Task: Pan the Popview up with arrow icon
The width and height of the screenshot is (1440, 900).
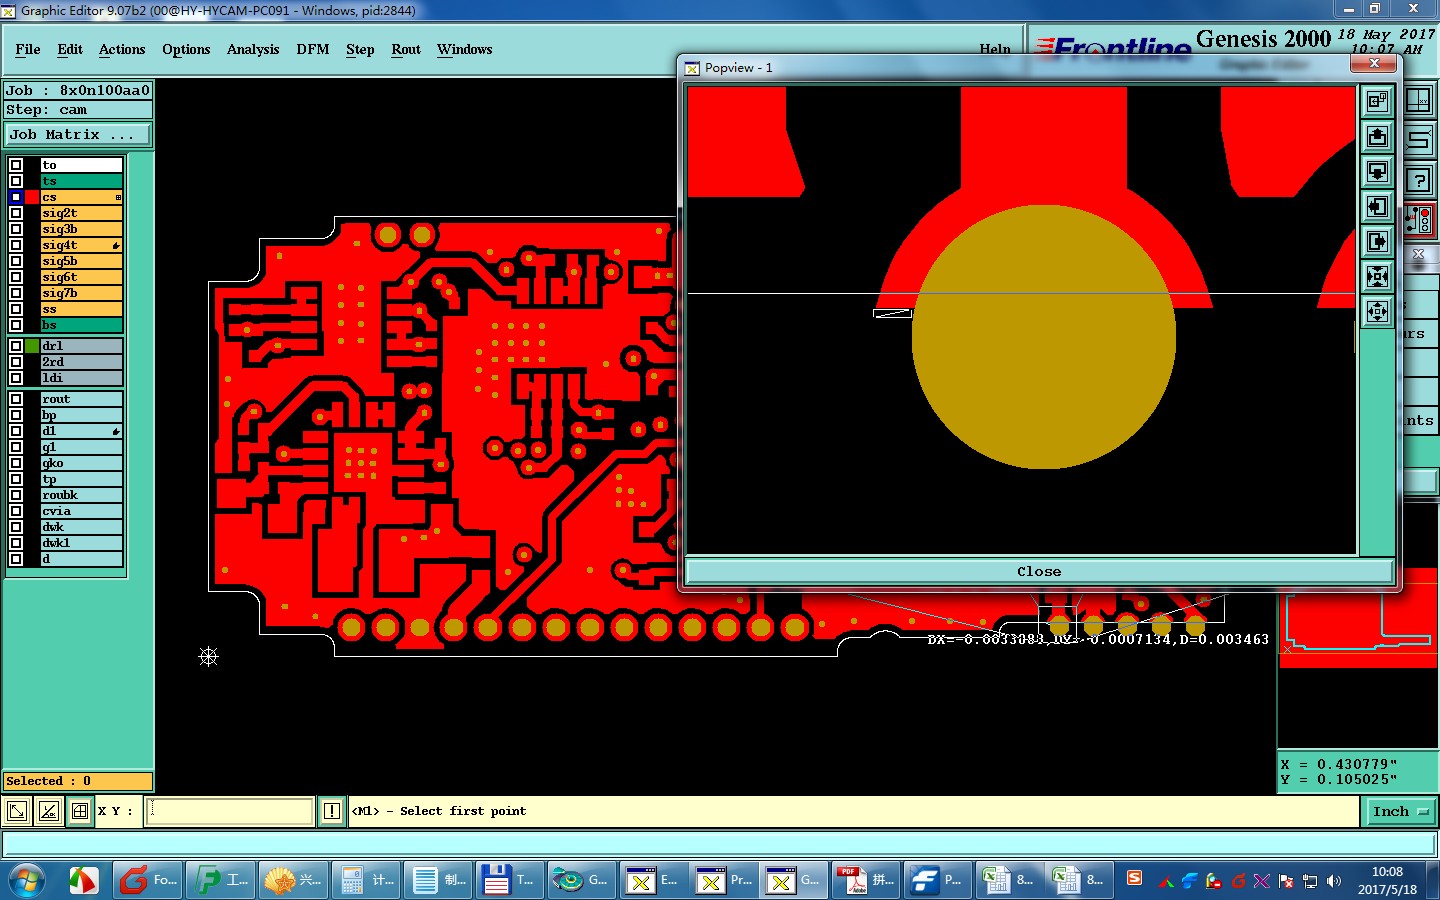Action: coord(1378,136)
